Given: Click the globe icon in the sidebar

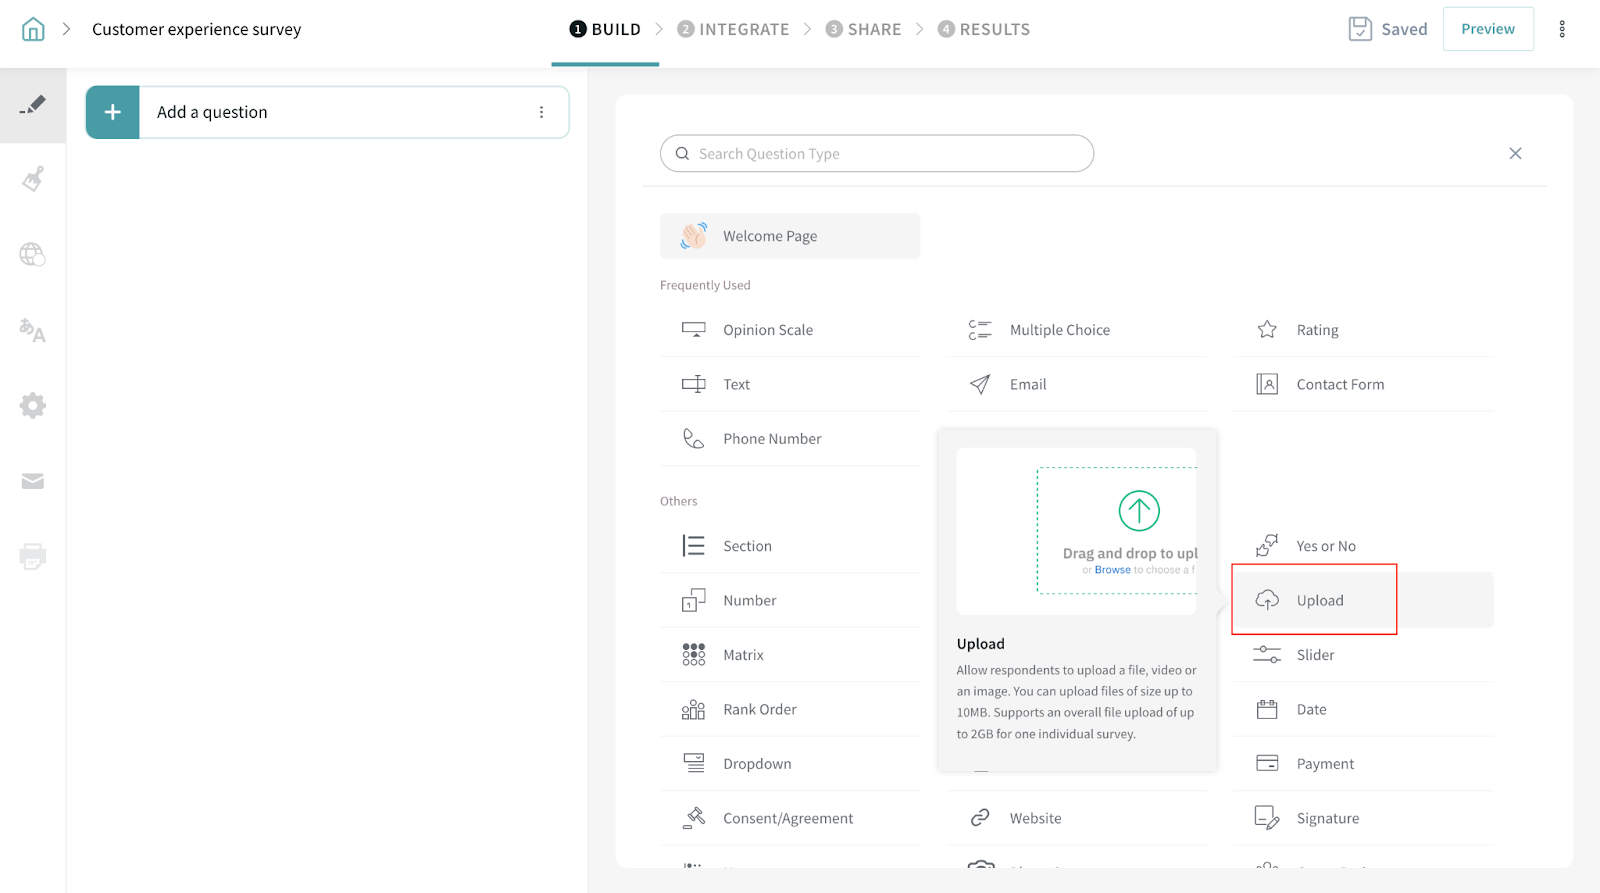Looking at the screenshot, I should [x=33, y=255].
